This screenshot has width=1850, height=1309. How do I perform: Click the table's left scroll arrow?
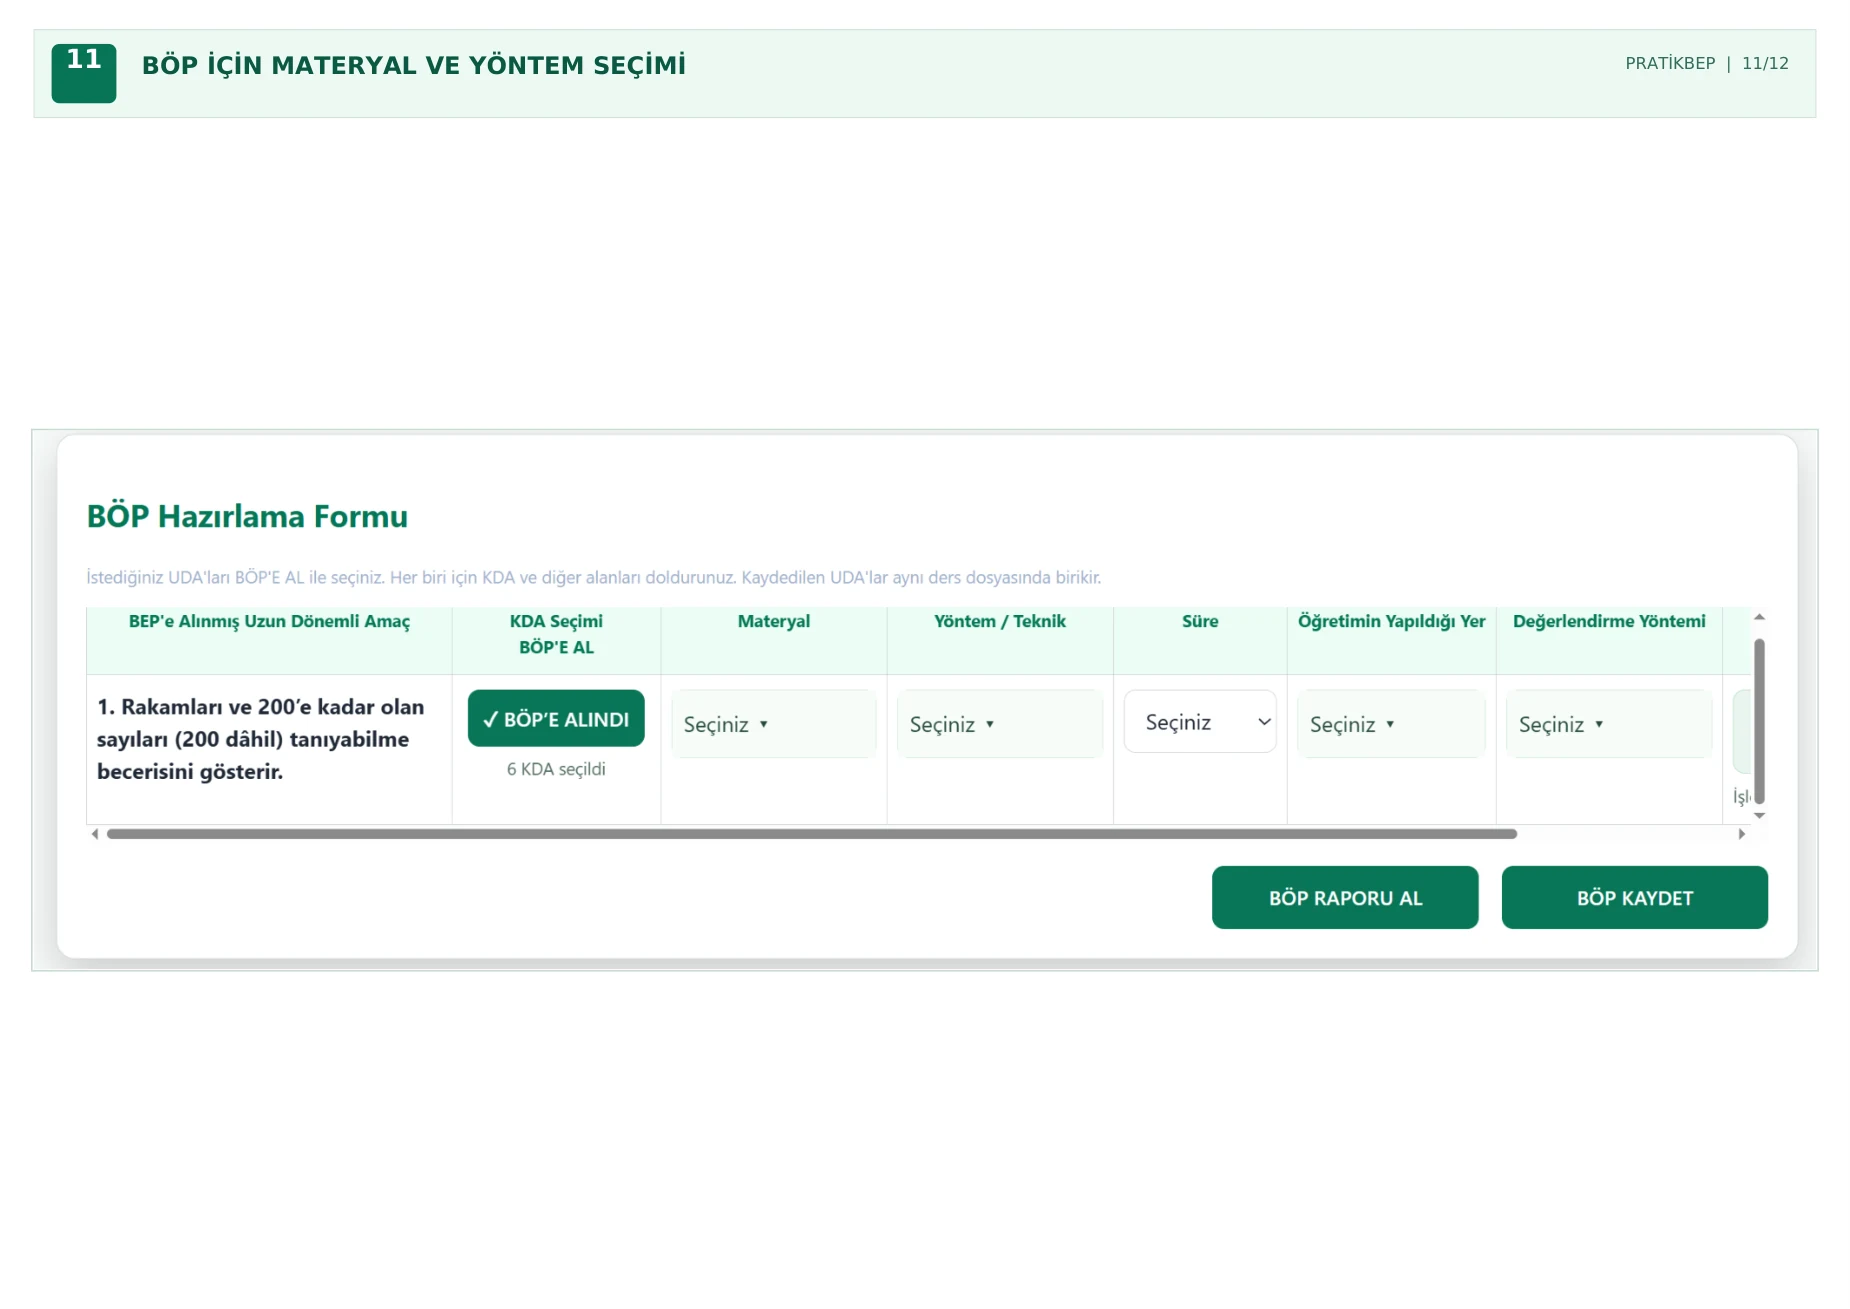[x=95, y=834]
